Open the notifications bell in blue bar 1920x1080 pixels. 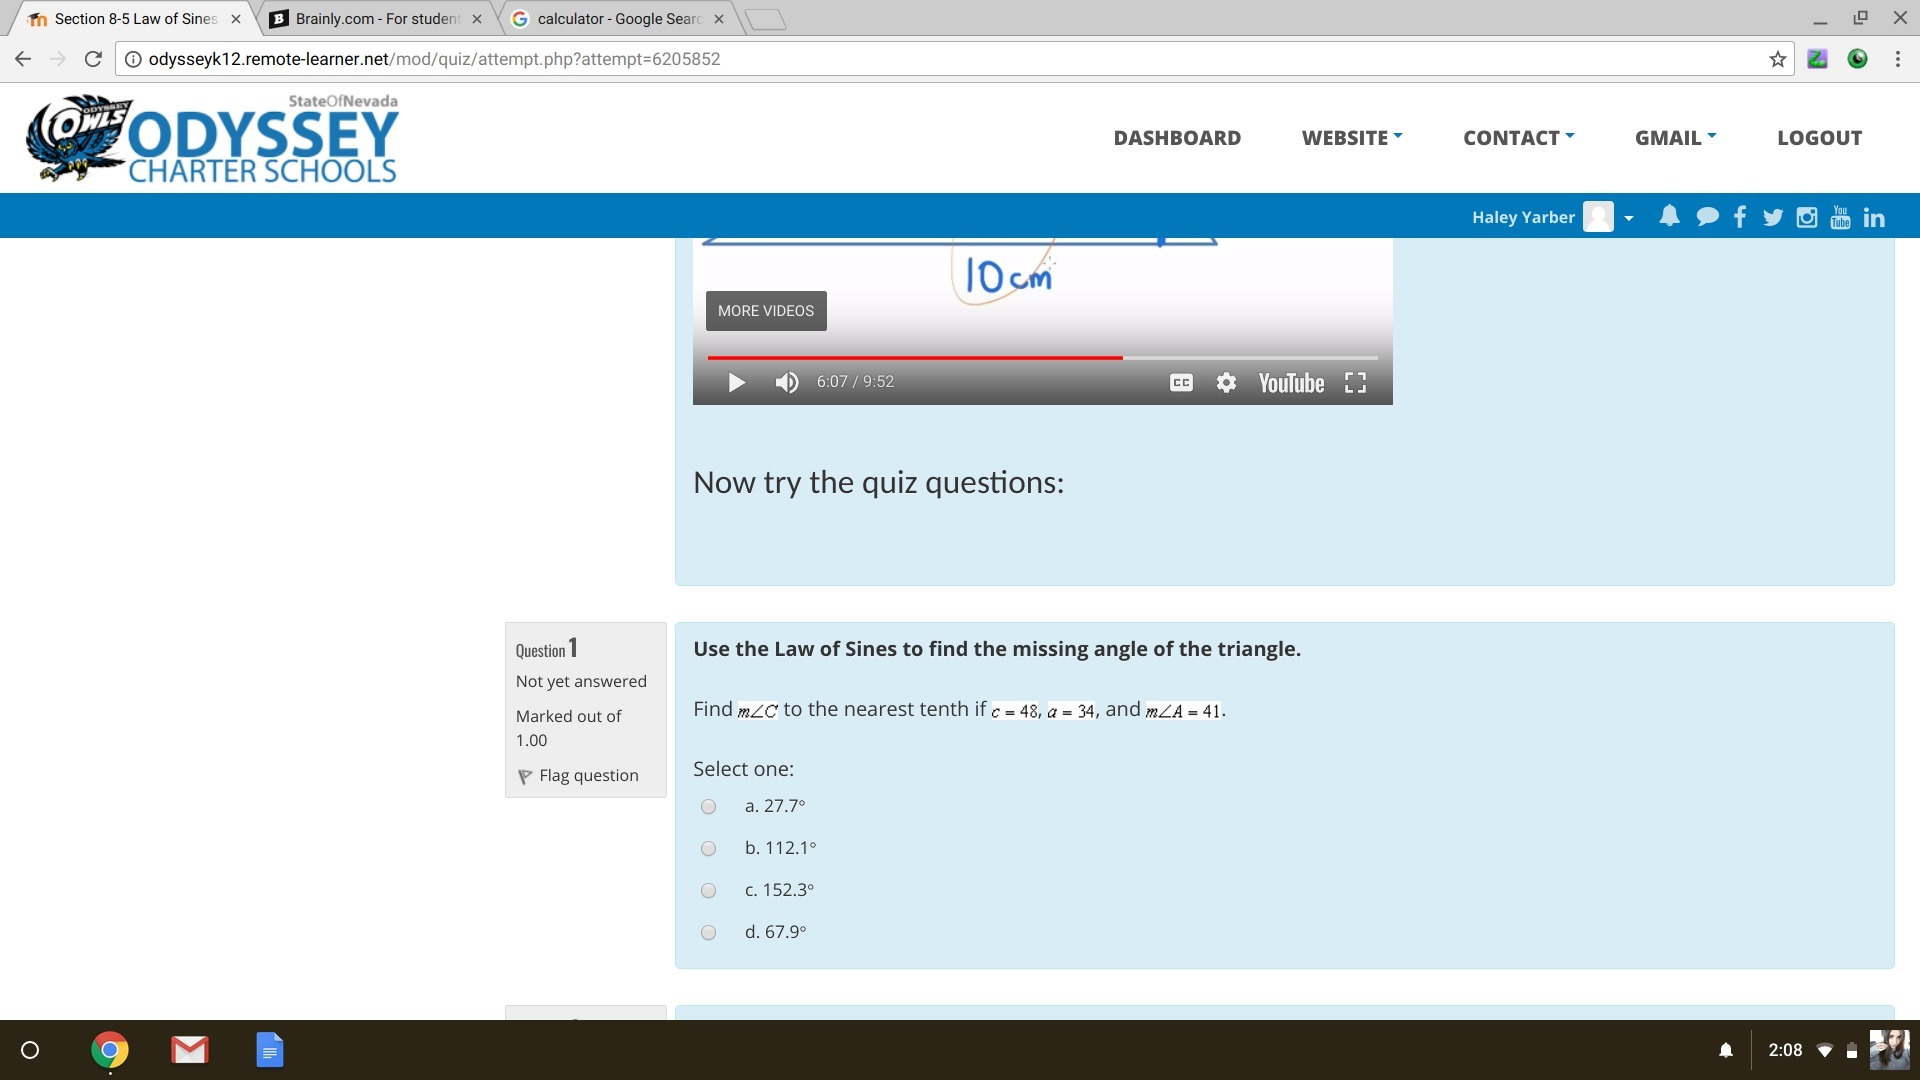point(1668,217)
